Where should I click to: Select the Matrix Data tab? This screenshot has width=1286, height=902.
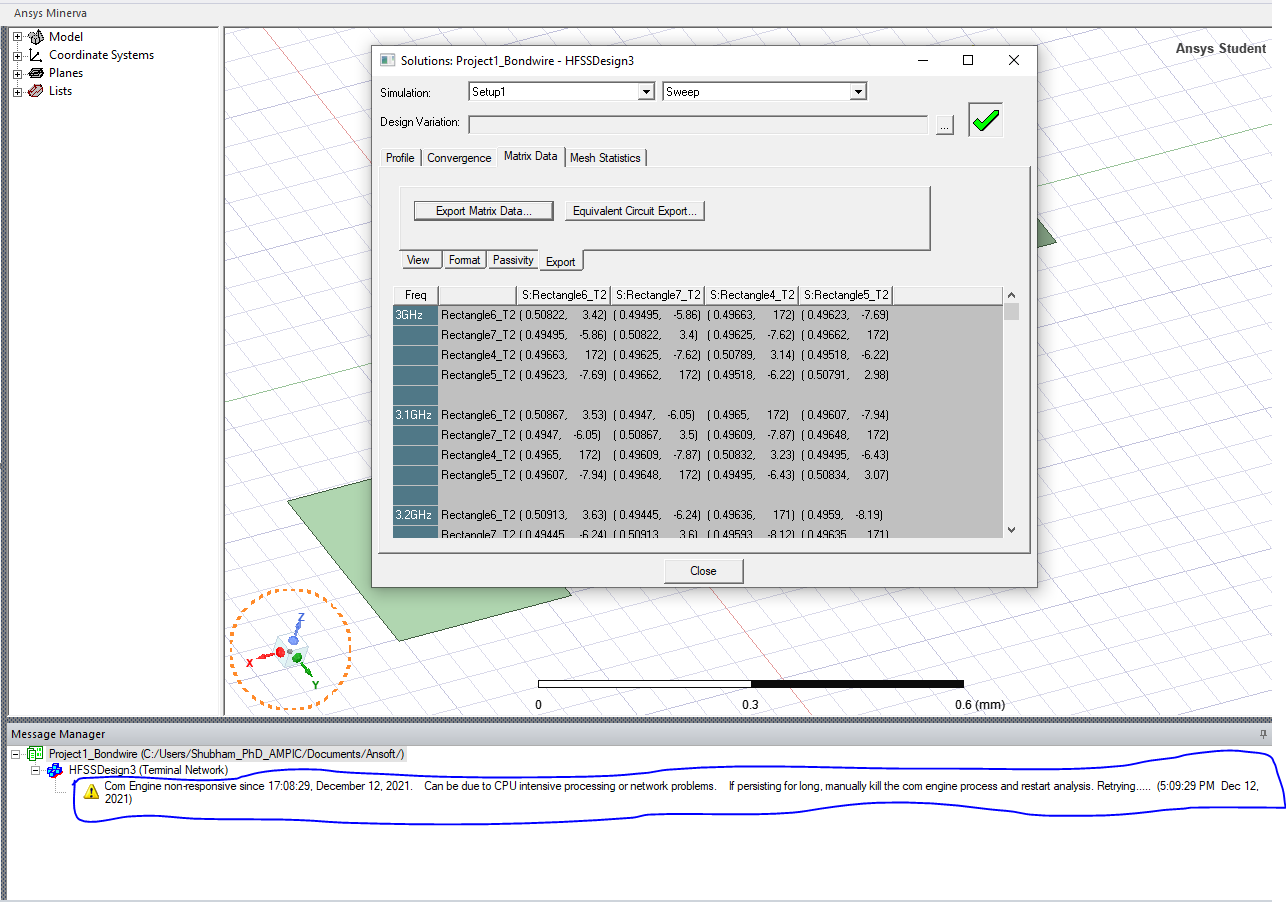(531, 156)
